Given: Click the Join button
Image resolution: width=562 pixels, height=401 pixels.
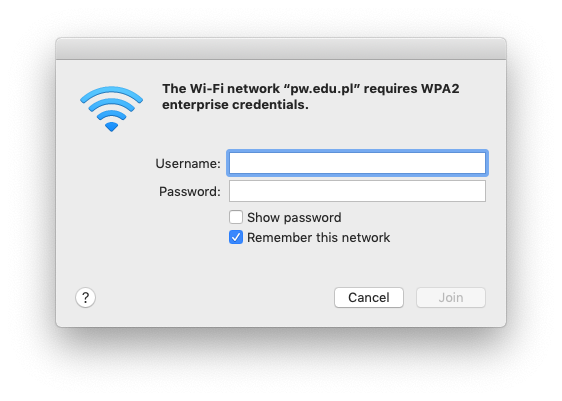Looking at the screenshot, I should tap(451, 297).
